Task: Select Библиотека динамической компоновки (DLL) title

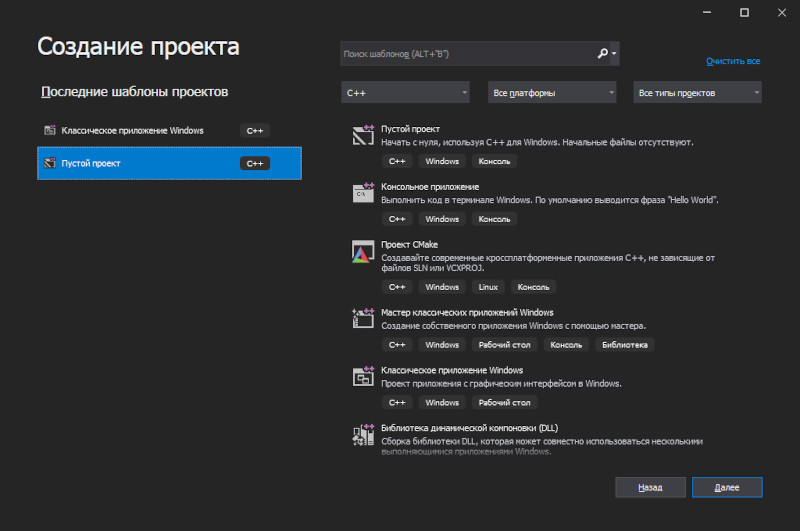Action: (469, 427)
